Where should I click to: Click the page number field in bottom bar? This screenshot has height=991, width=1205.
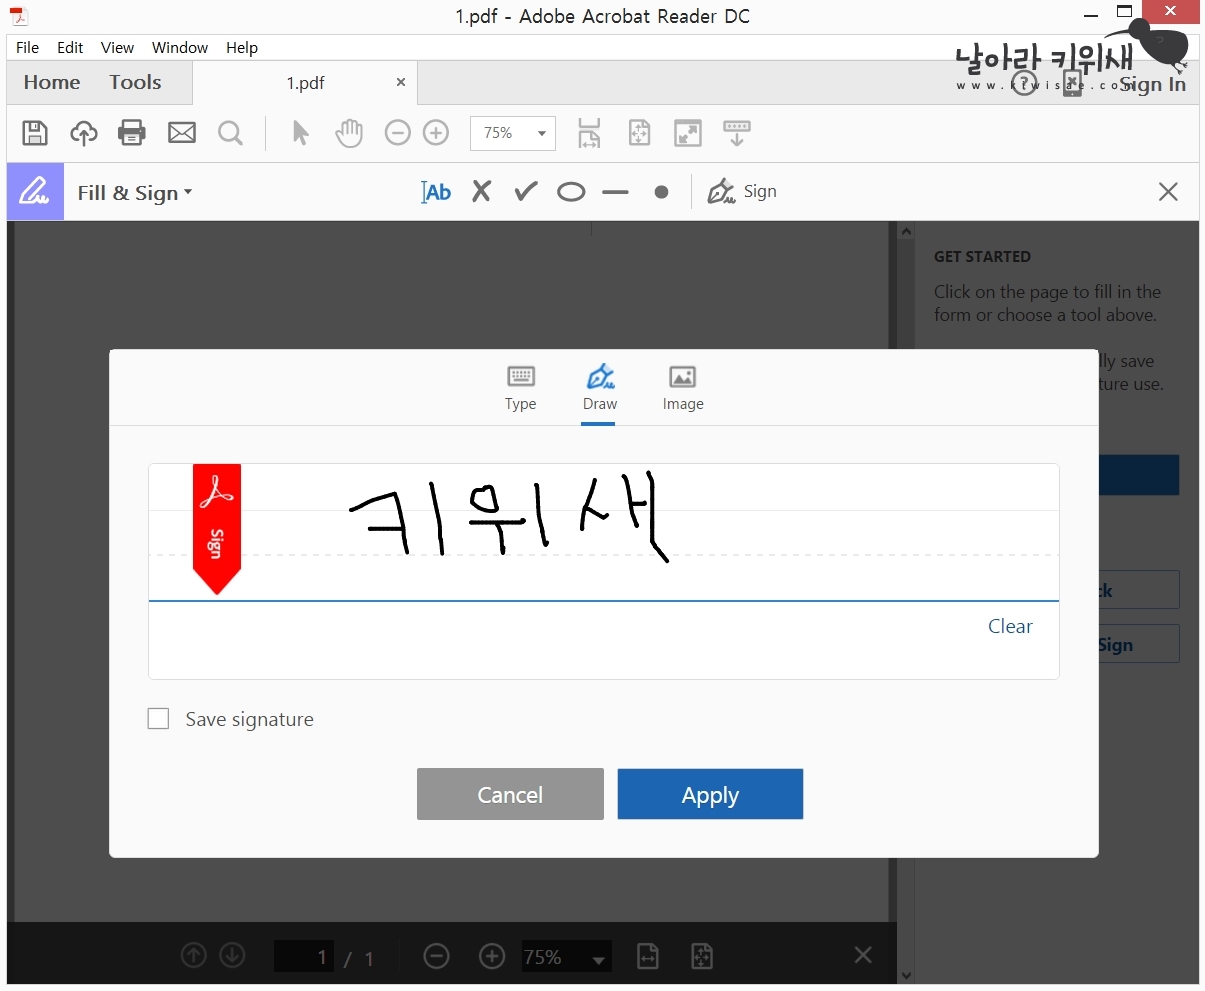click(x=305, y=957)
